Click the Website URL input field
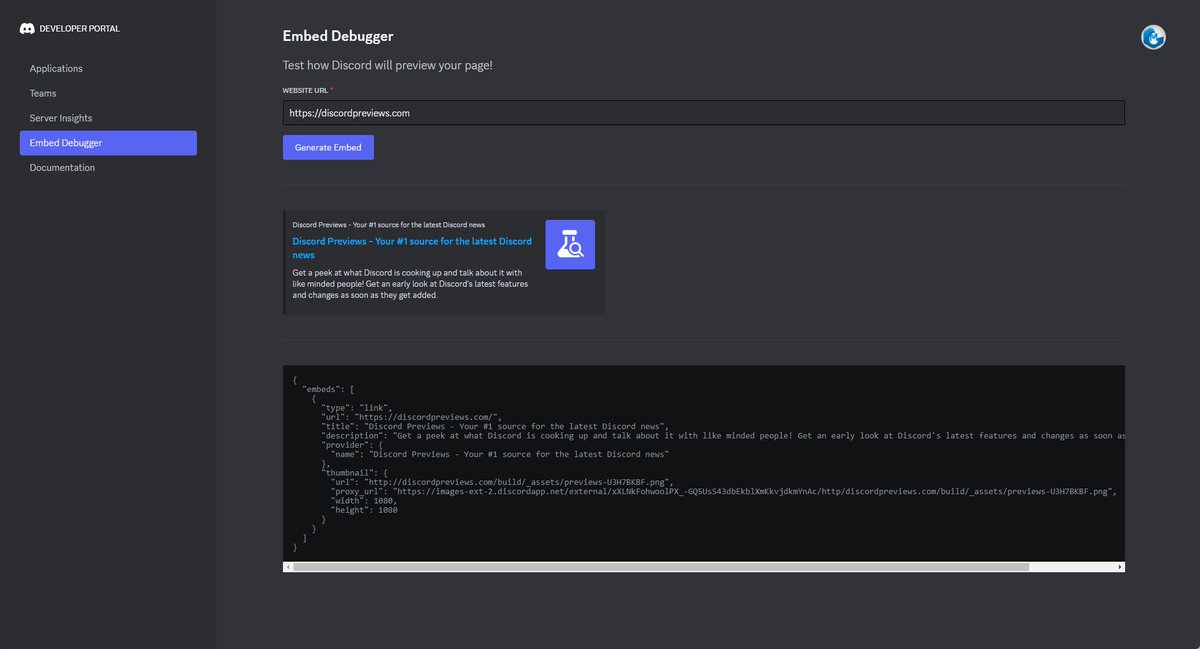 [x=704, y=113]
